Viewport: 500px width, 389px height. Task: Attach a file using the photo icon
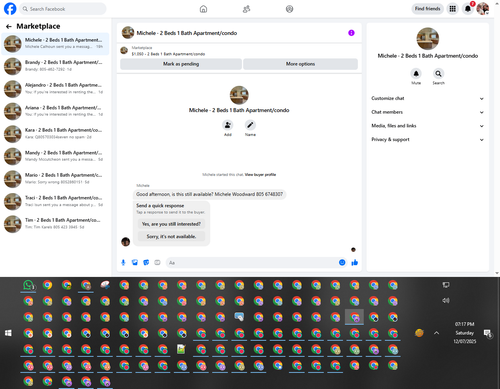[x=135, y=263]
